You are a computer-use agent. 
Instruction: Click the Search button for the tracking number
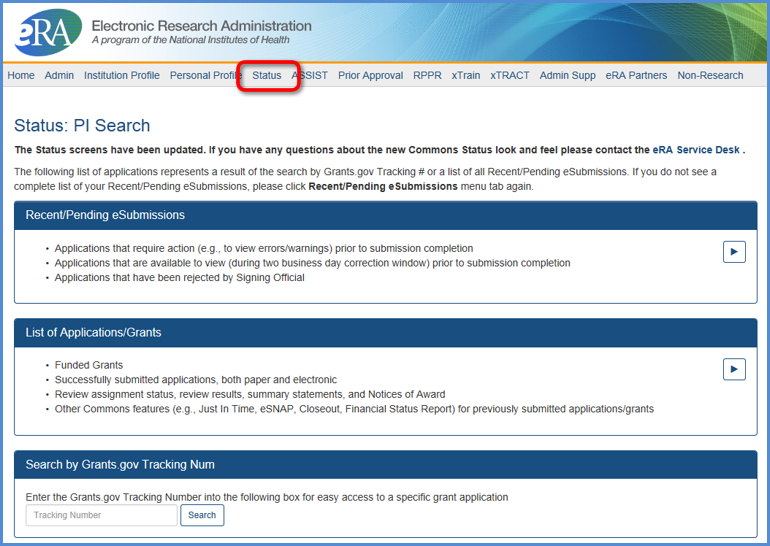[202, 515]
